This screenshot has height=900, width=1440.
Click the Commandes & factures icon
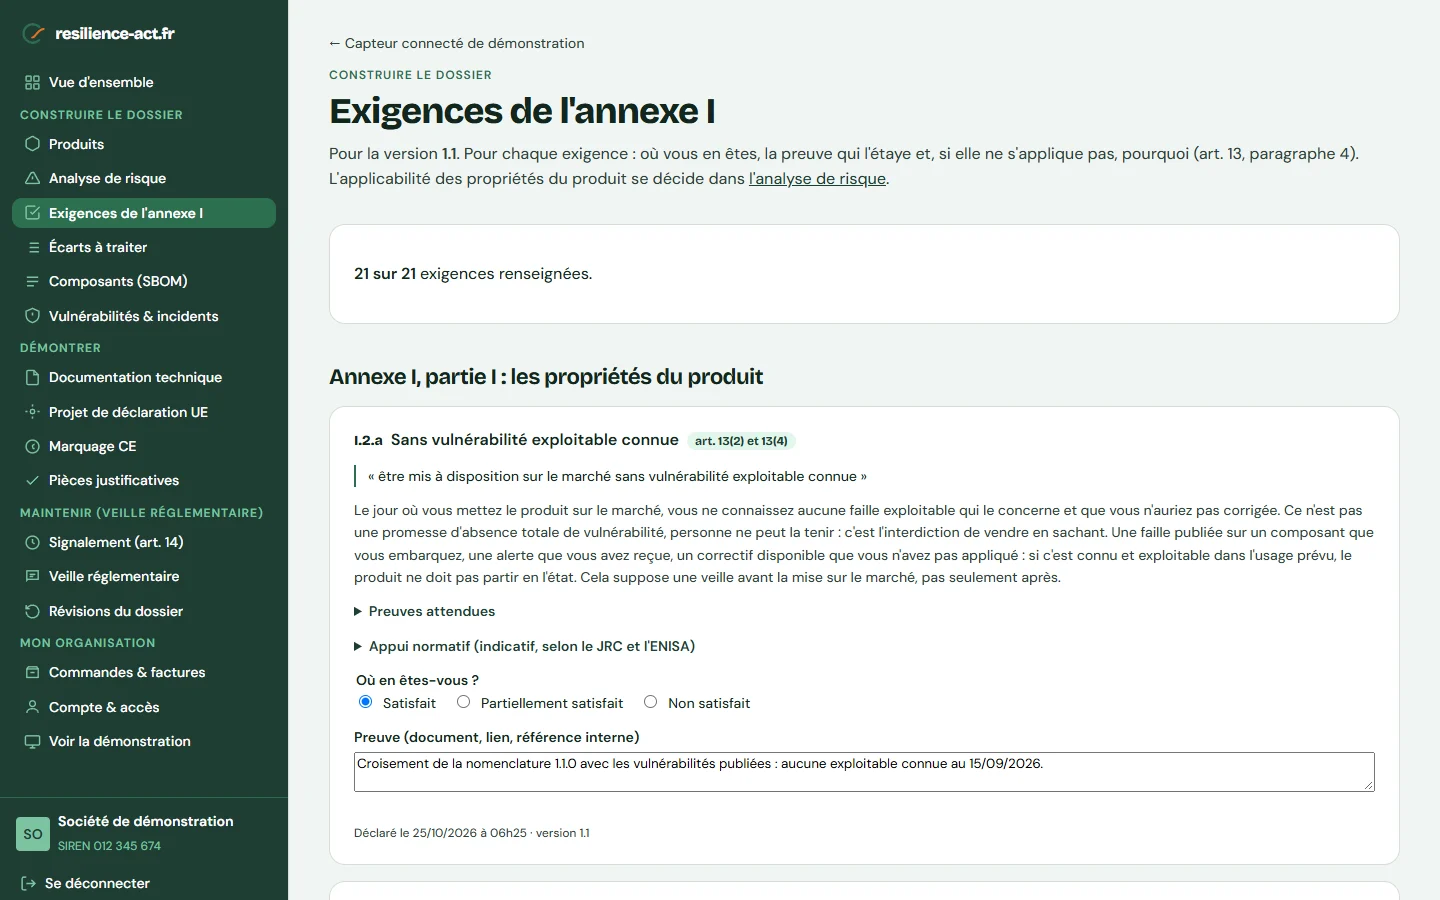tap(33, 672)
